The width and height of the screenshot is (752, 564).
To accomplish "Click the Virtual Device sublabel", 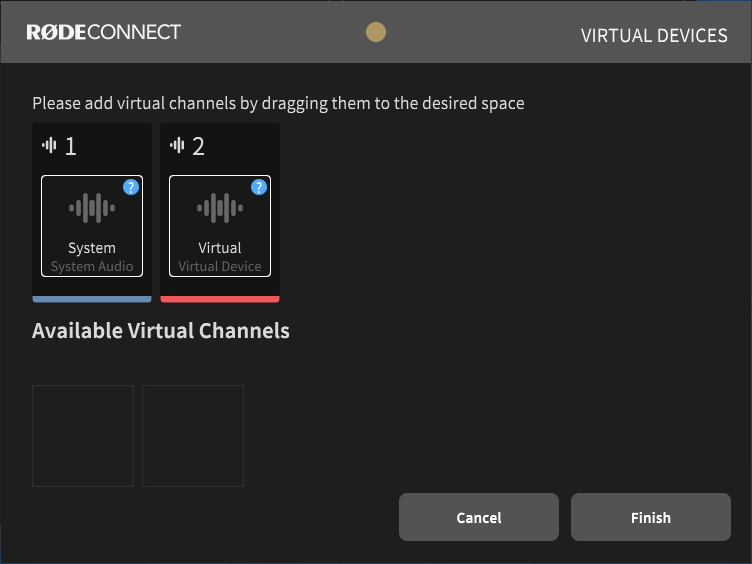I will click(x=220, y=267).
